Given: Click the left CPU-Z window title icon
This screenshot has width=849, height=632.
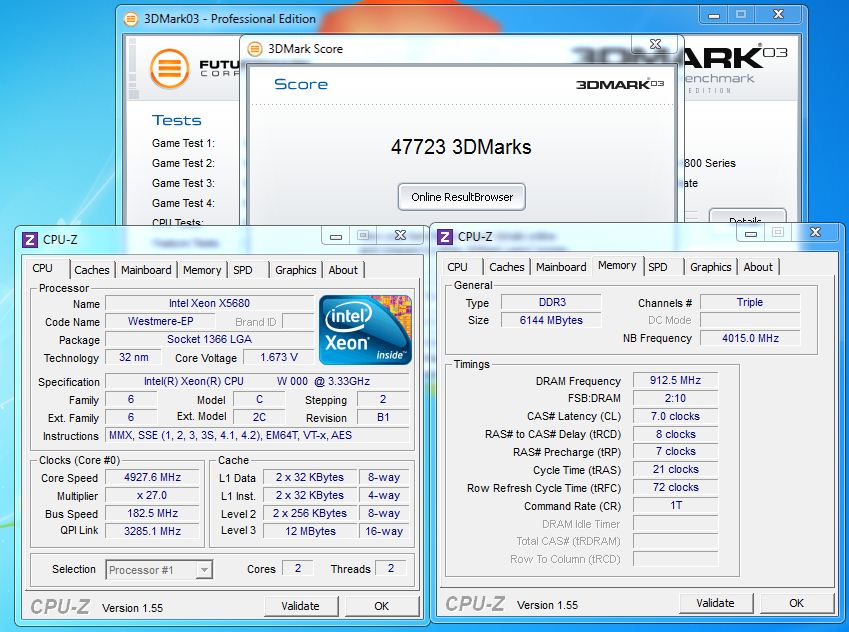Looking at the screenshot, I should click(x=30, y=240).
